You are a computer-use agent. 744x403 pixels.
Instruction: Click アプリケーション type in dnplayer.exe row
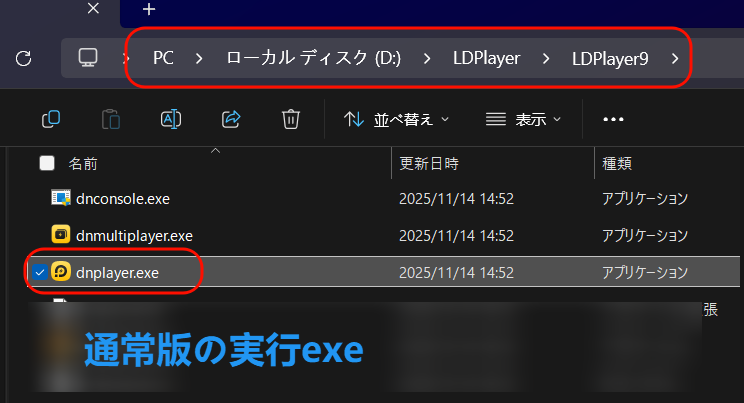point(645,272)
